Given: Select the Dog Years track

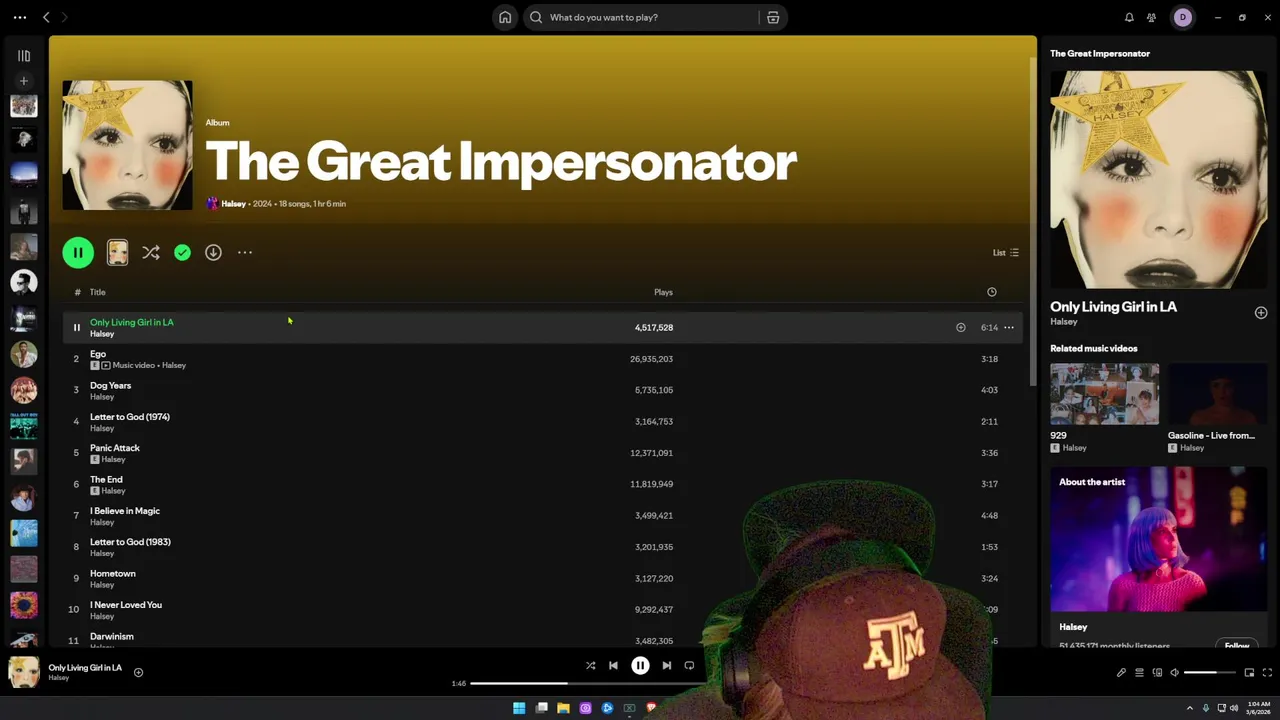Looking at the screenshot, I should click(110, 385).
